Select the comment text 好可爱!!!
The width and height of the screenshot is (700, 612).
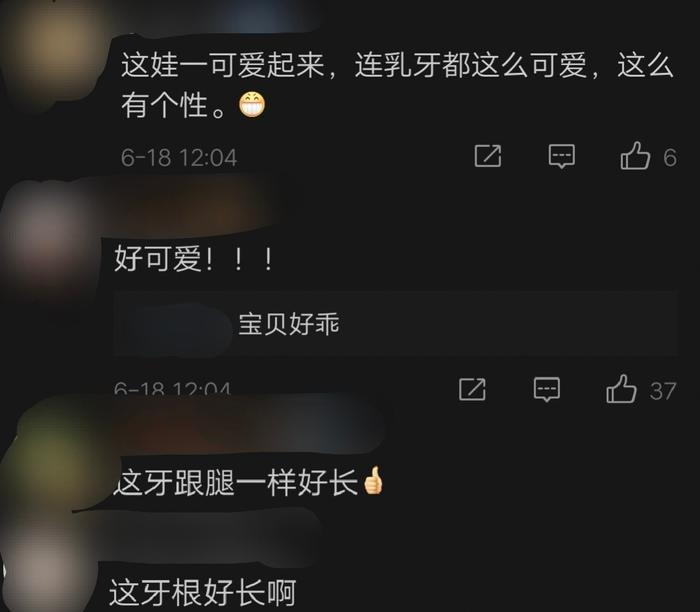tap(194, 259)
